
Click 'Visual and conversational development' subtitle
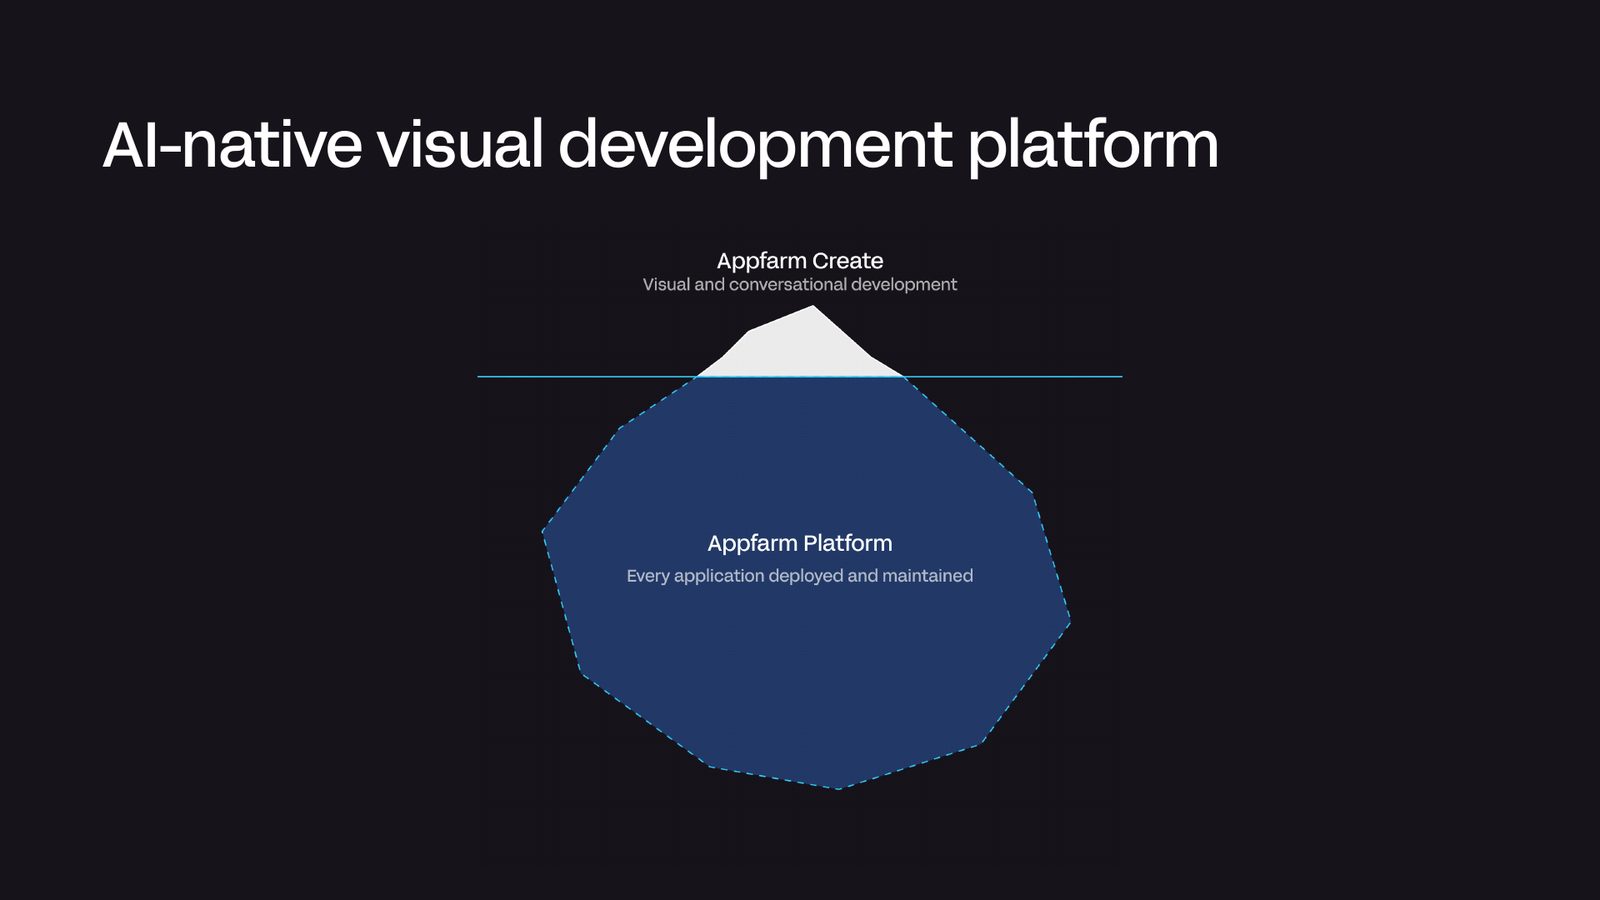point(800,285)
